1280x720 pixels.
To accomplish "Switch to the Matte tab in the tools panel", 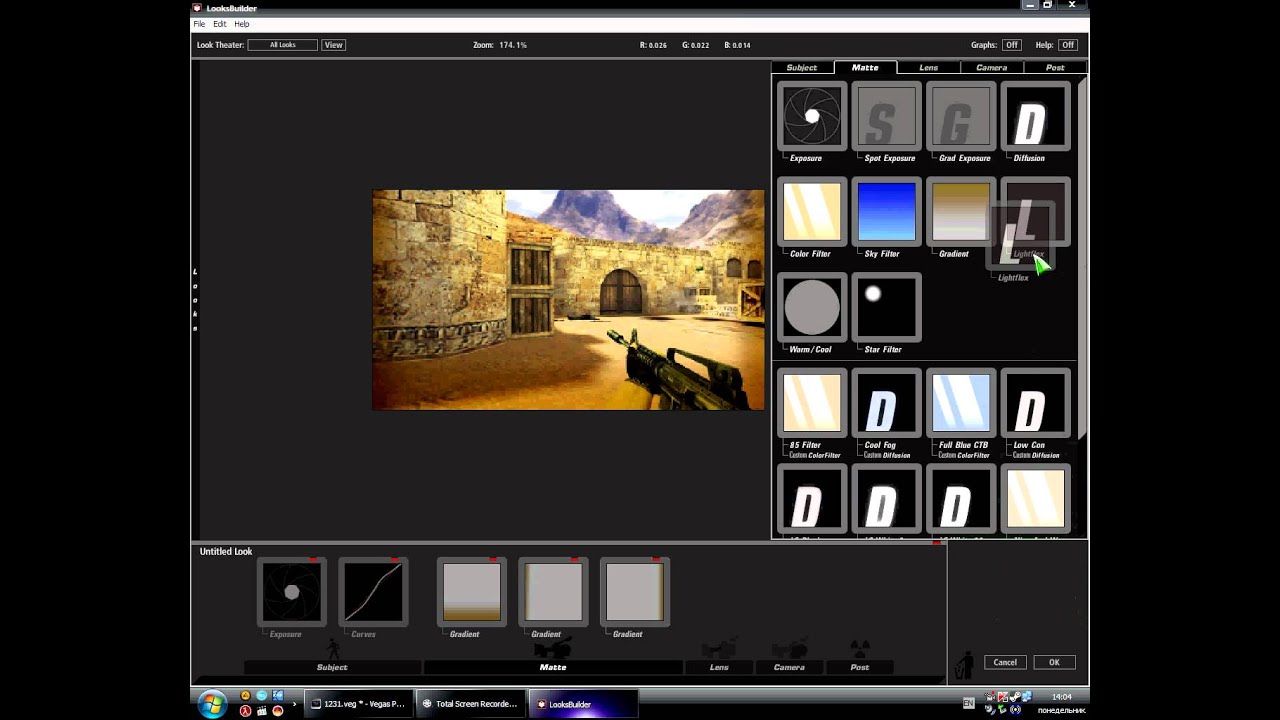I will click(865, 67).
